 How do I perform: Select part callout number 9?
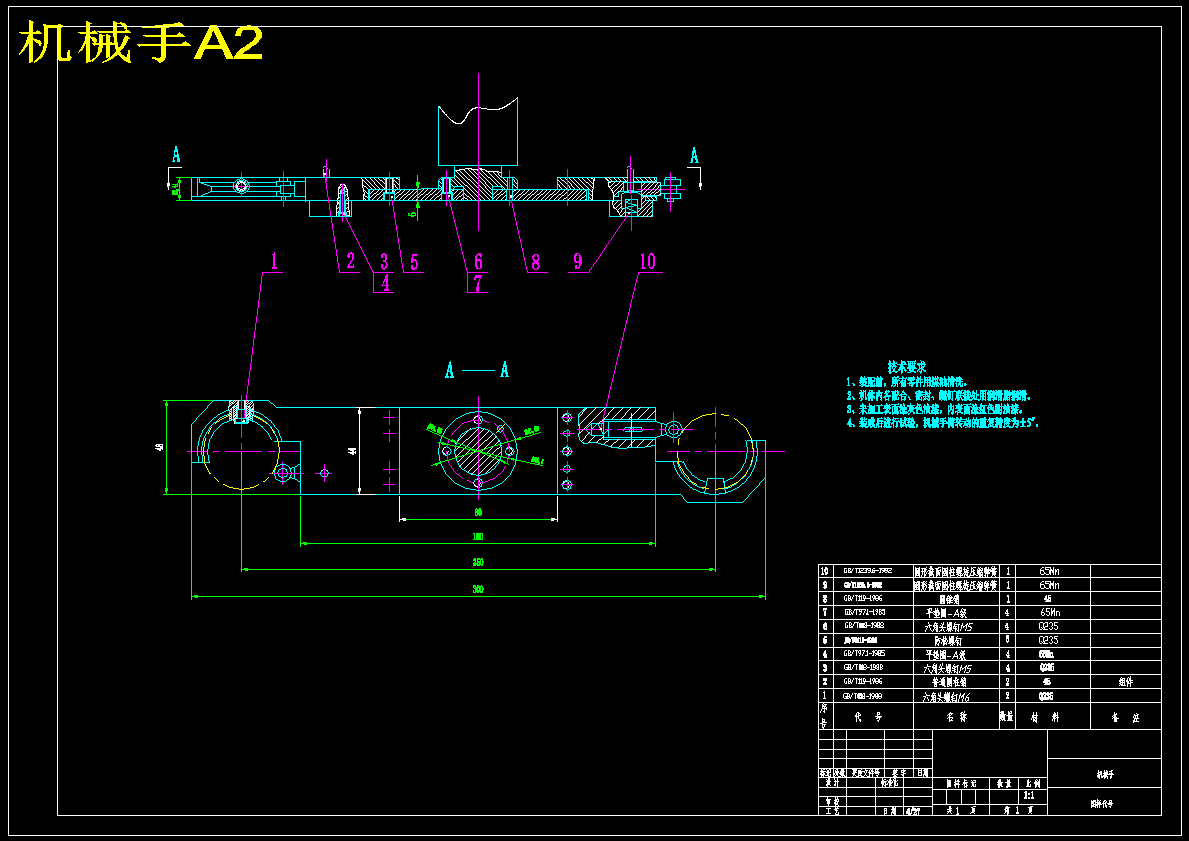(578, 262)
